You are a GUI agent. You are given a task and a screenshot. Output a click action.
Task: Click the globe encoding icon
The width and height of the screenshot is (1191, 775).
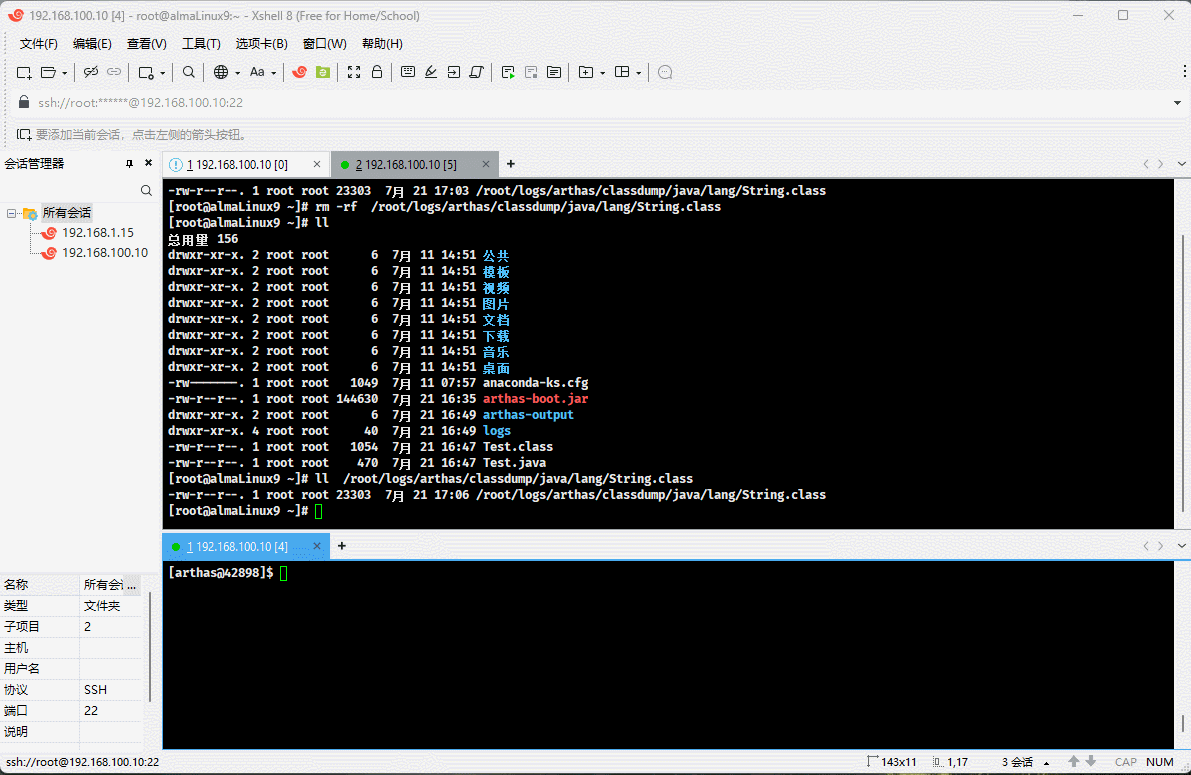pyautogui.click(x=221, y=72)
